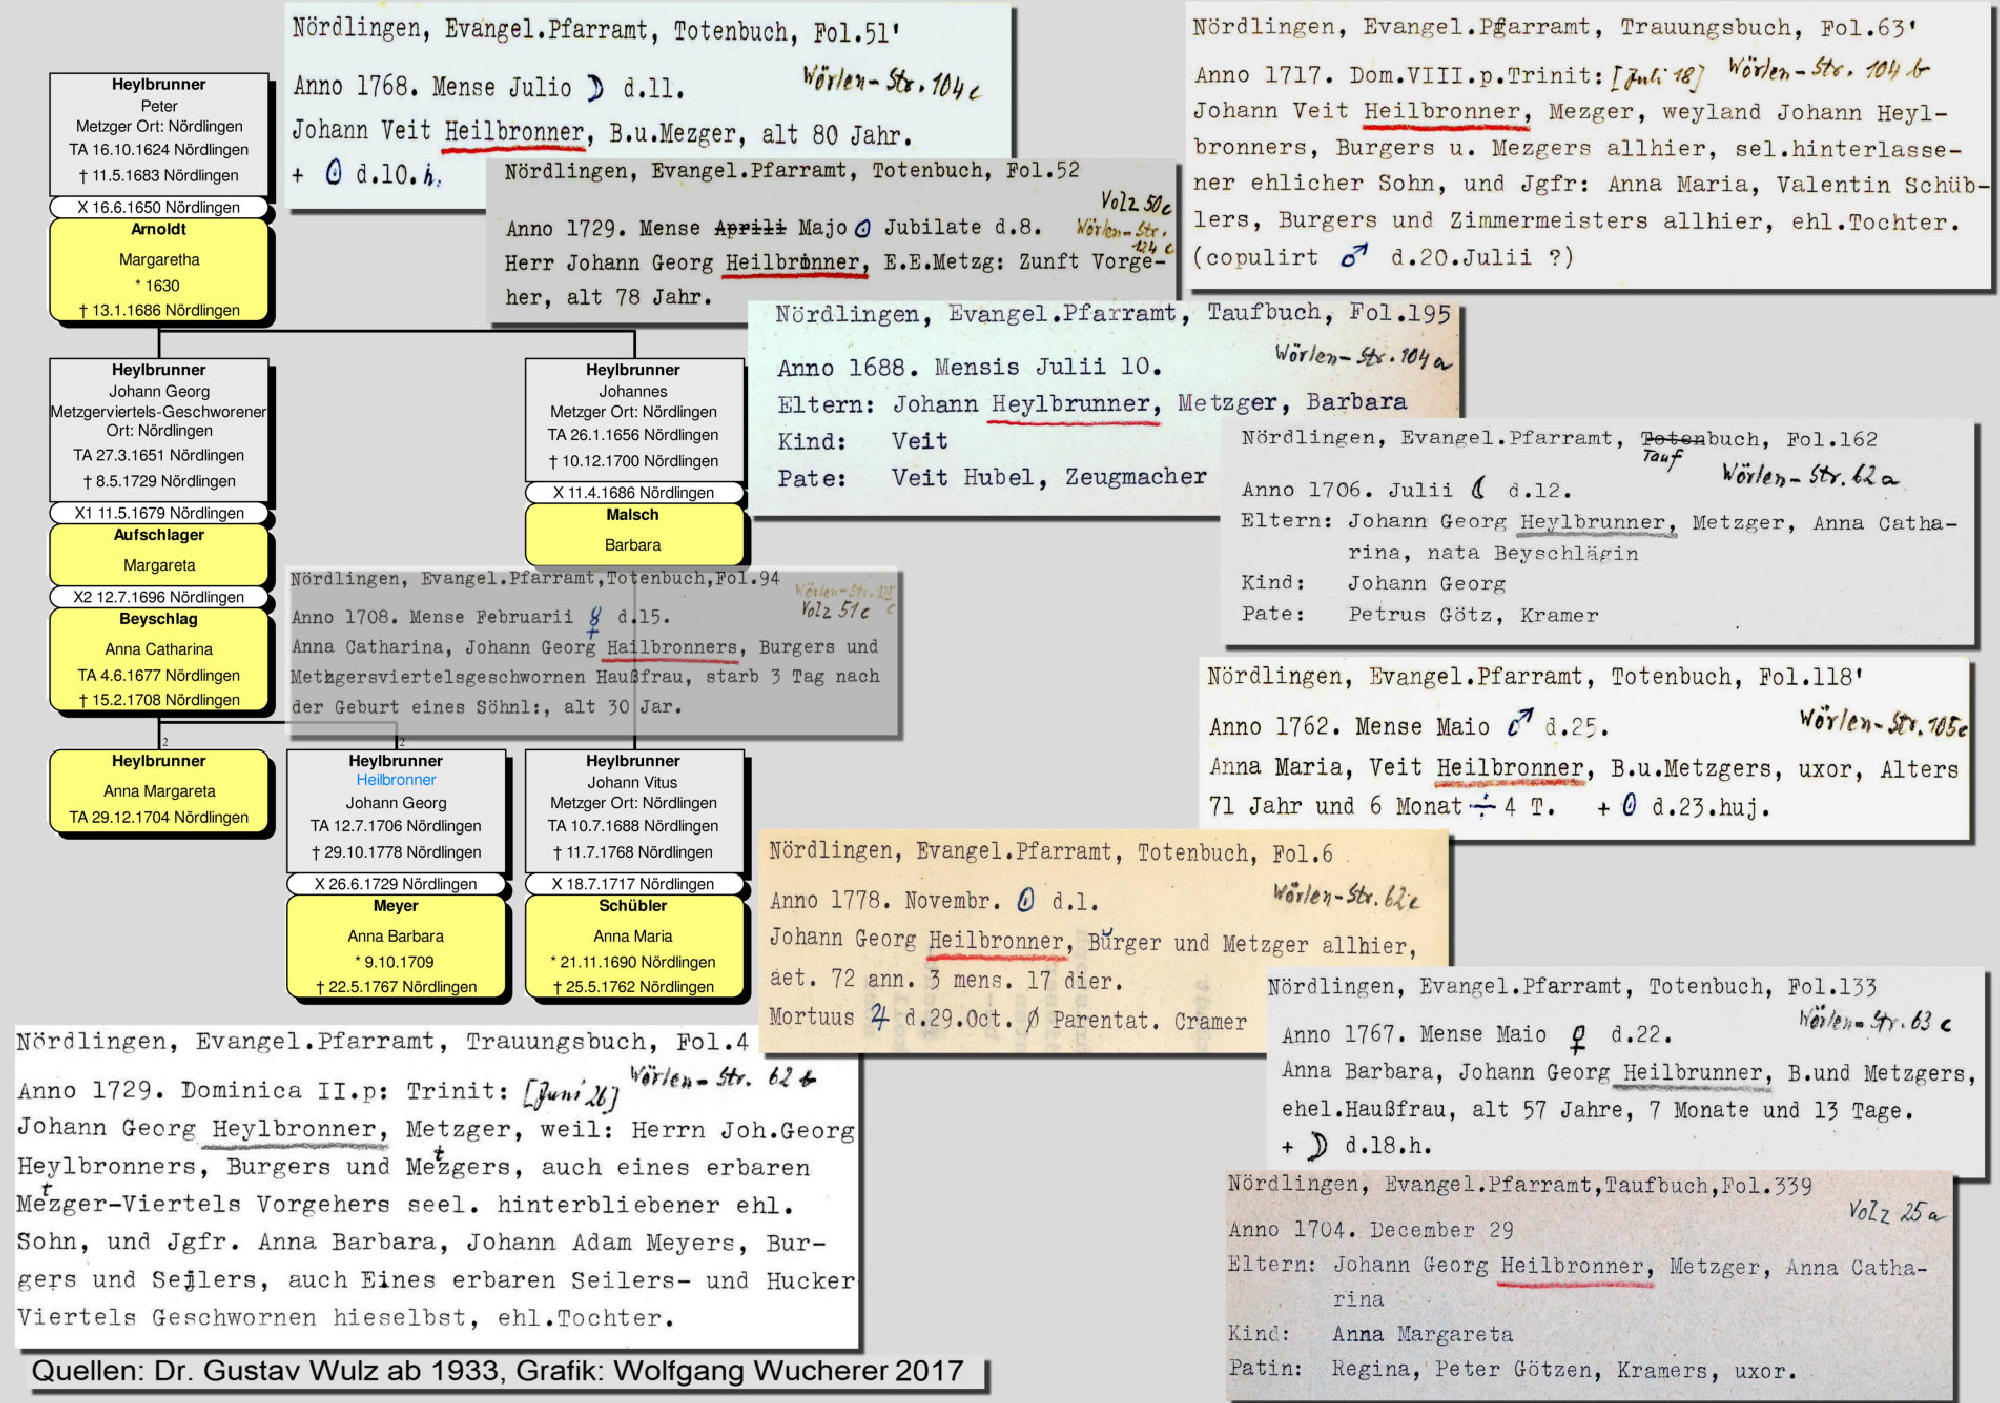Viewport: 2000px width, 1403px height.
Task: Click the blue Mercury symbol in the 1708 record
Action: click(595, 620)
